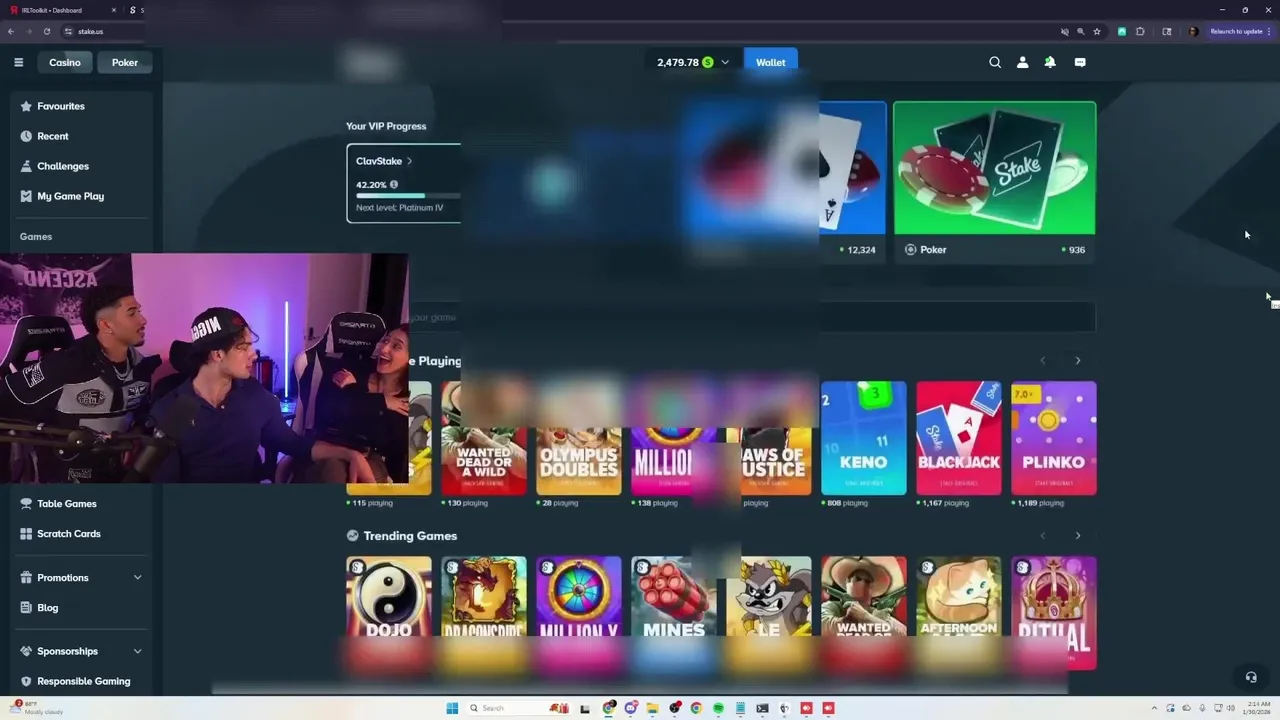1280x720 pixels.
Task: Click the browser back arrow
Action: click(x=11, y=31)
